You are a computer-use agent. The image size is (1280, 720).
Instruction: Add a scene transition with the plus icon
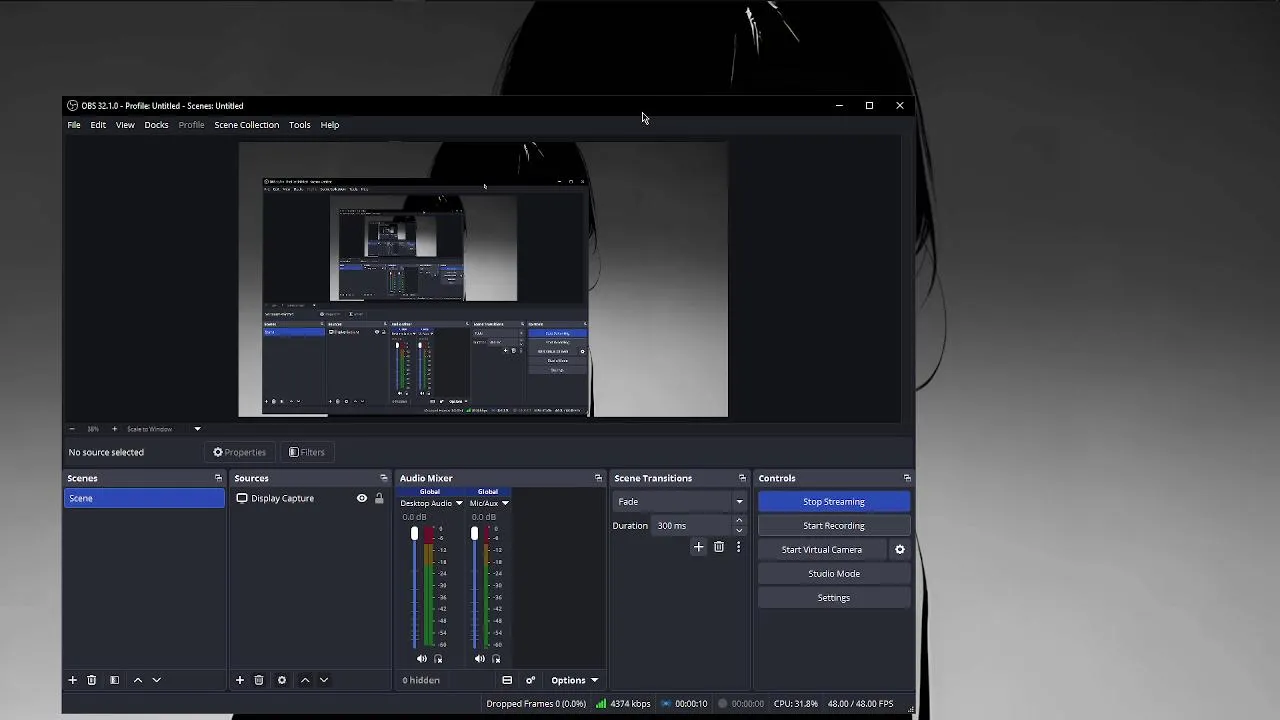(698, 547)
